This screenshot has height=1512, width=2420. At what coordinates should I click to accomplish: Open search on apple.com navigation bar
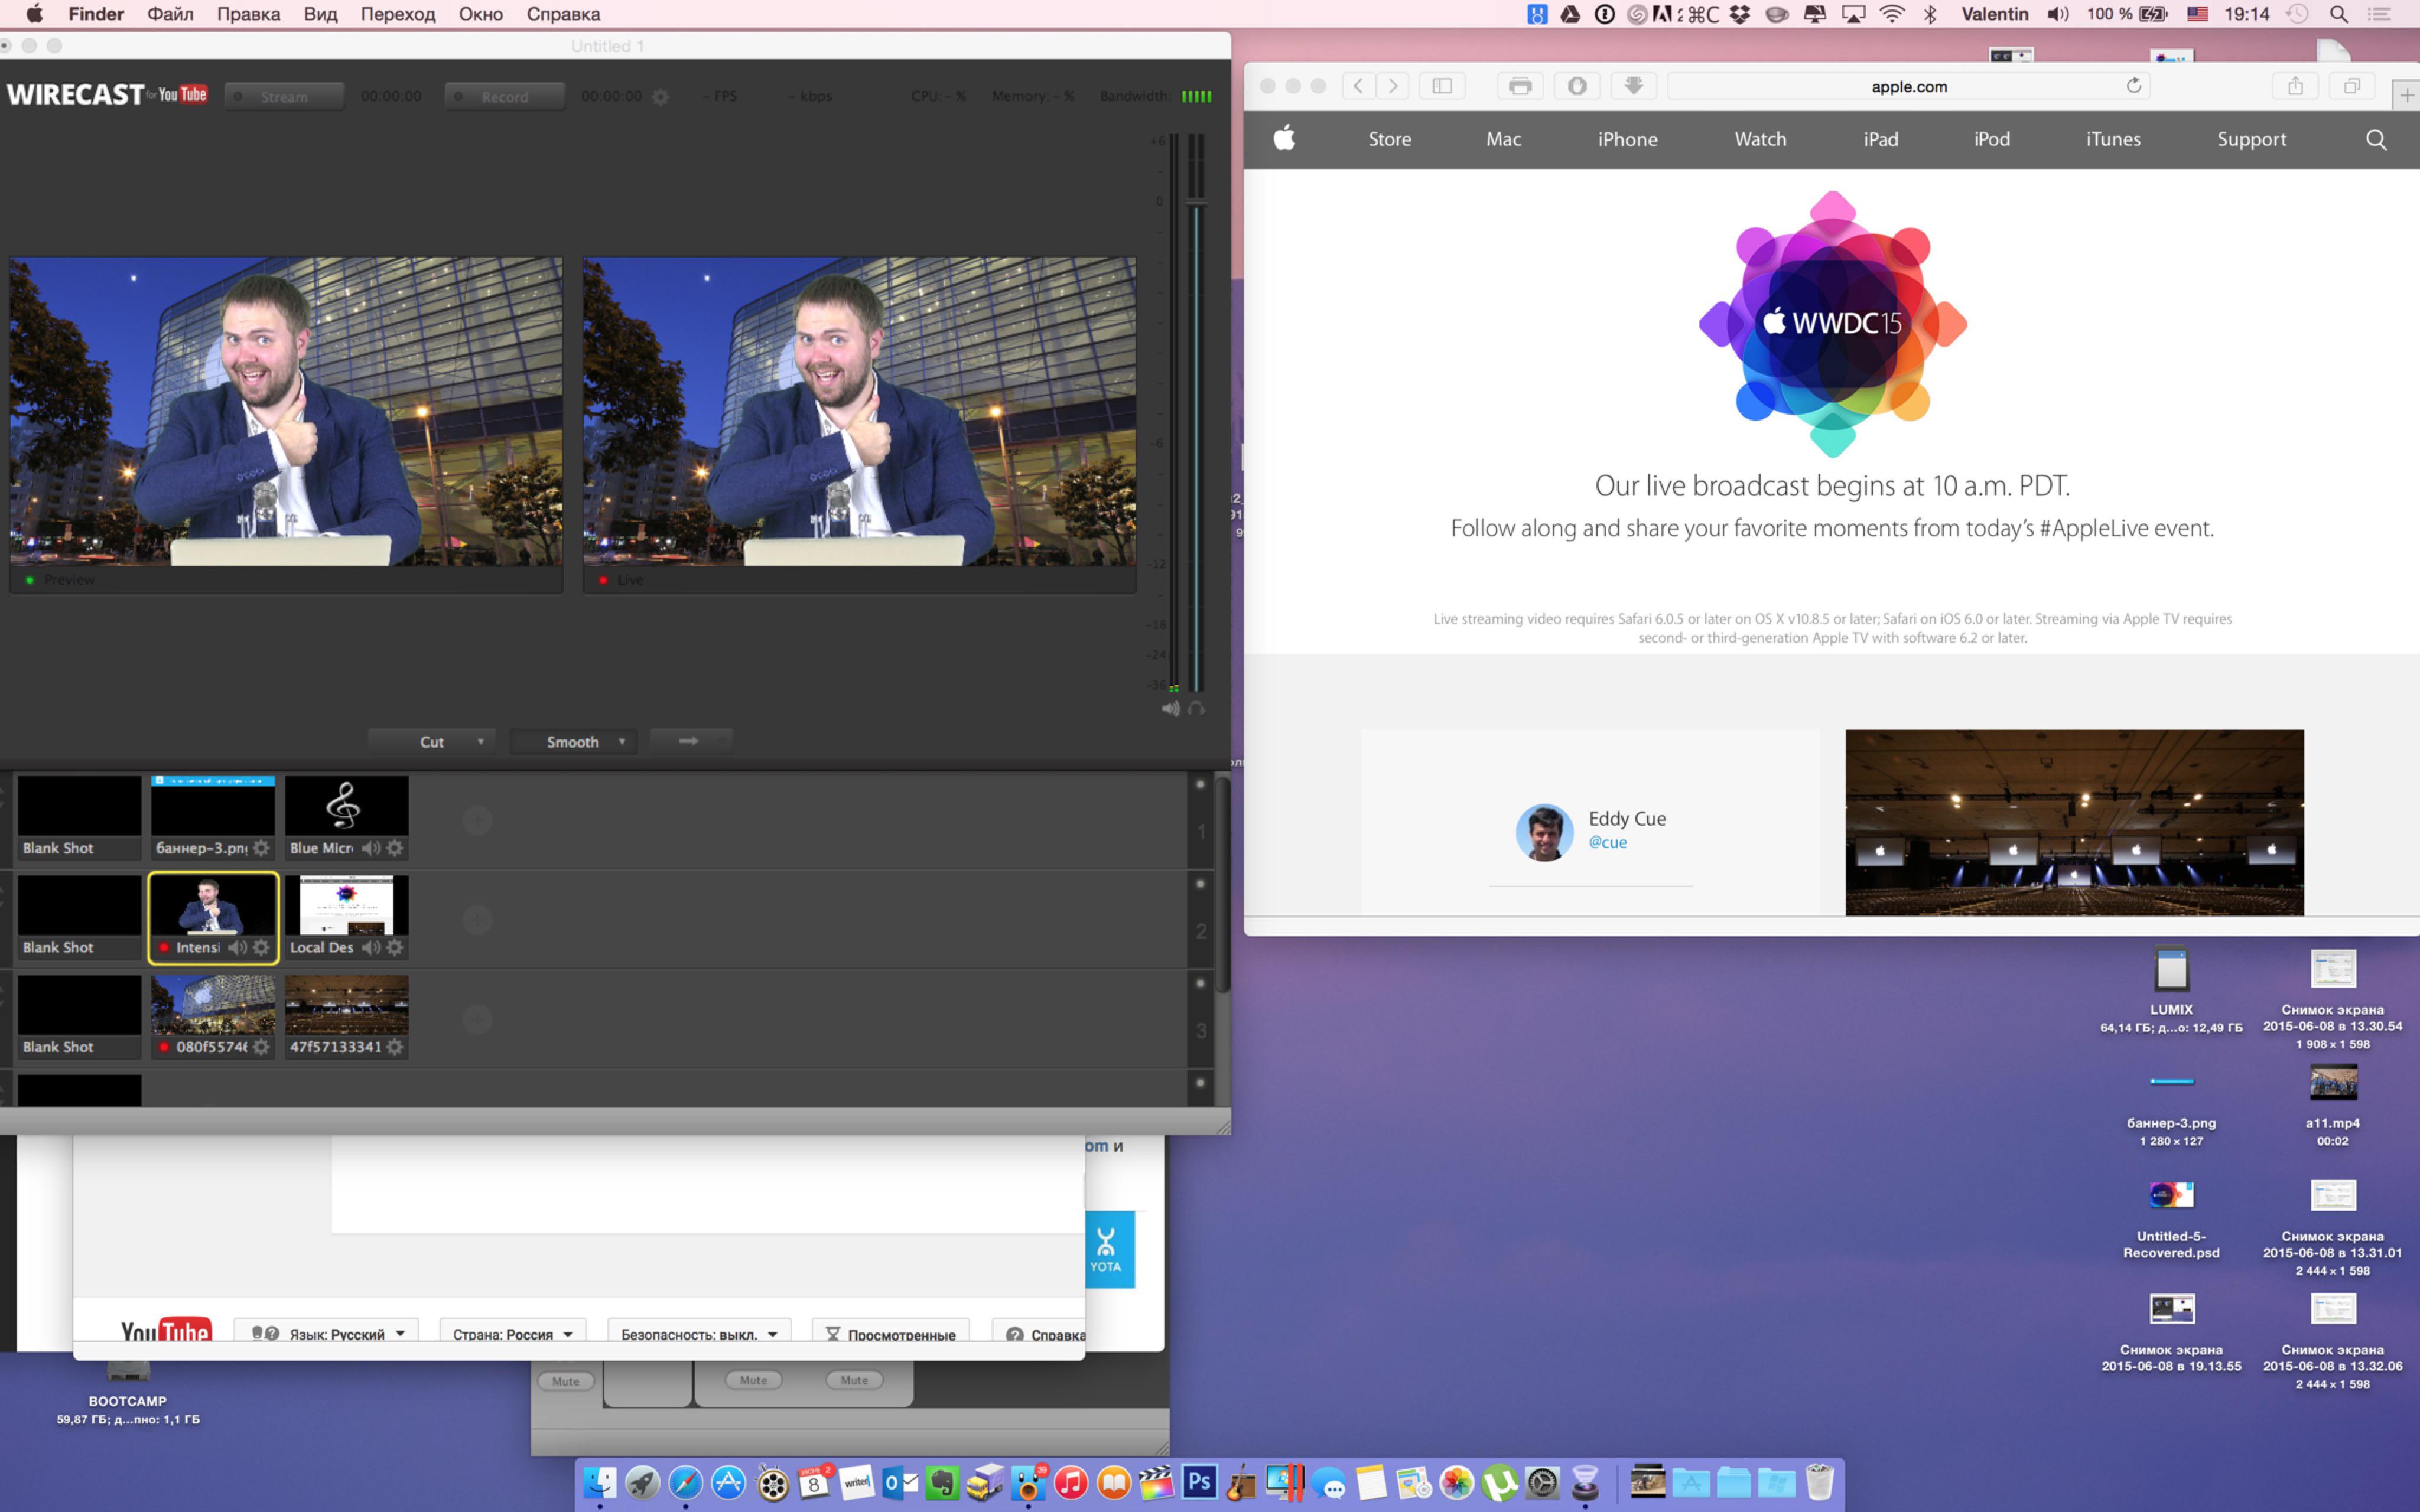pos(2376,139)
